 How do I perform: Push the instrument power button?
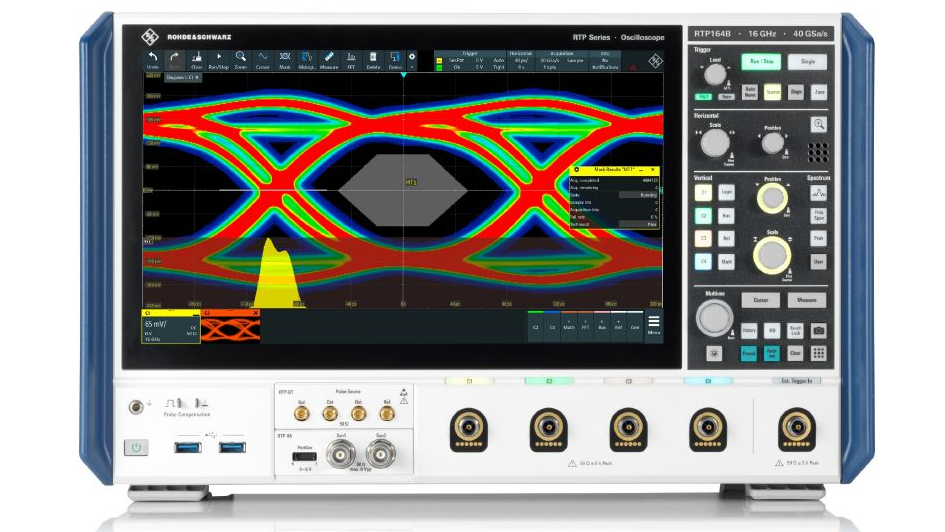coord(136,448)
